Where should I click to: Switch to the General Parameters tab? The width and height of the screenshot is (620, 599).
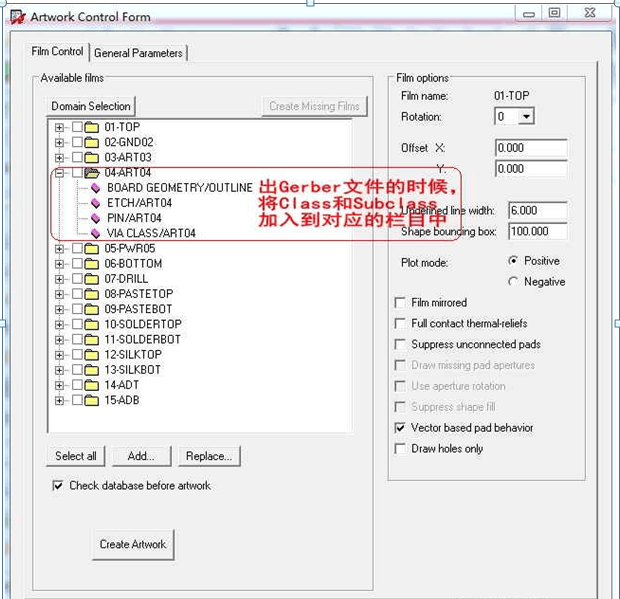click(x=139, y=53)
